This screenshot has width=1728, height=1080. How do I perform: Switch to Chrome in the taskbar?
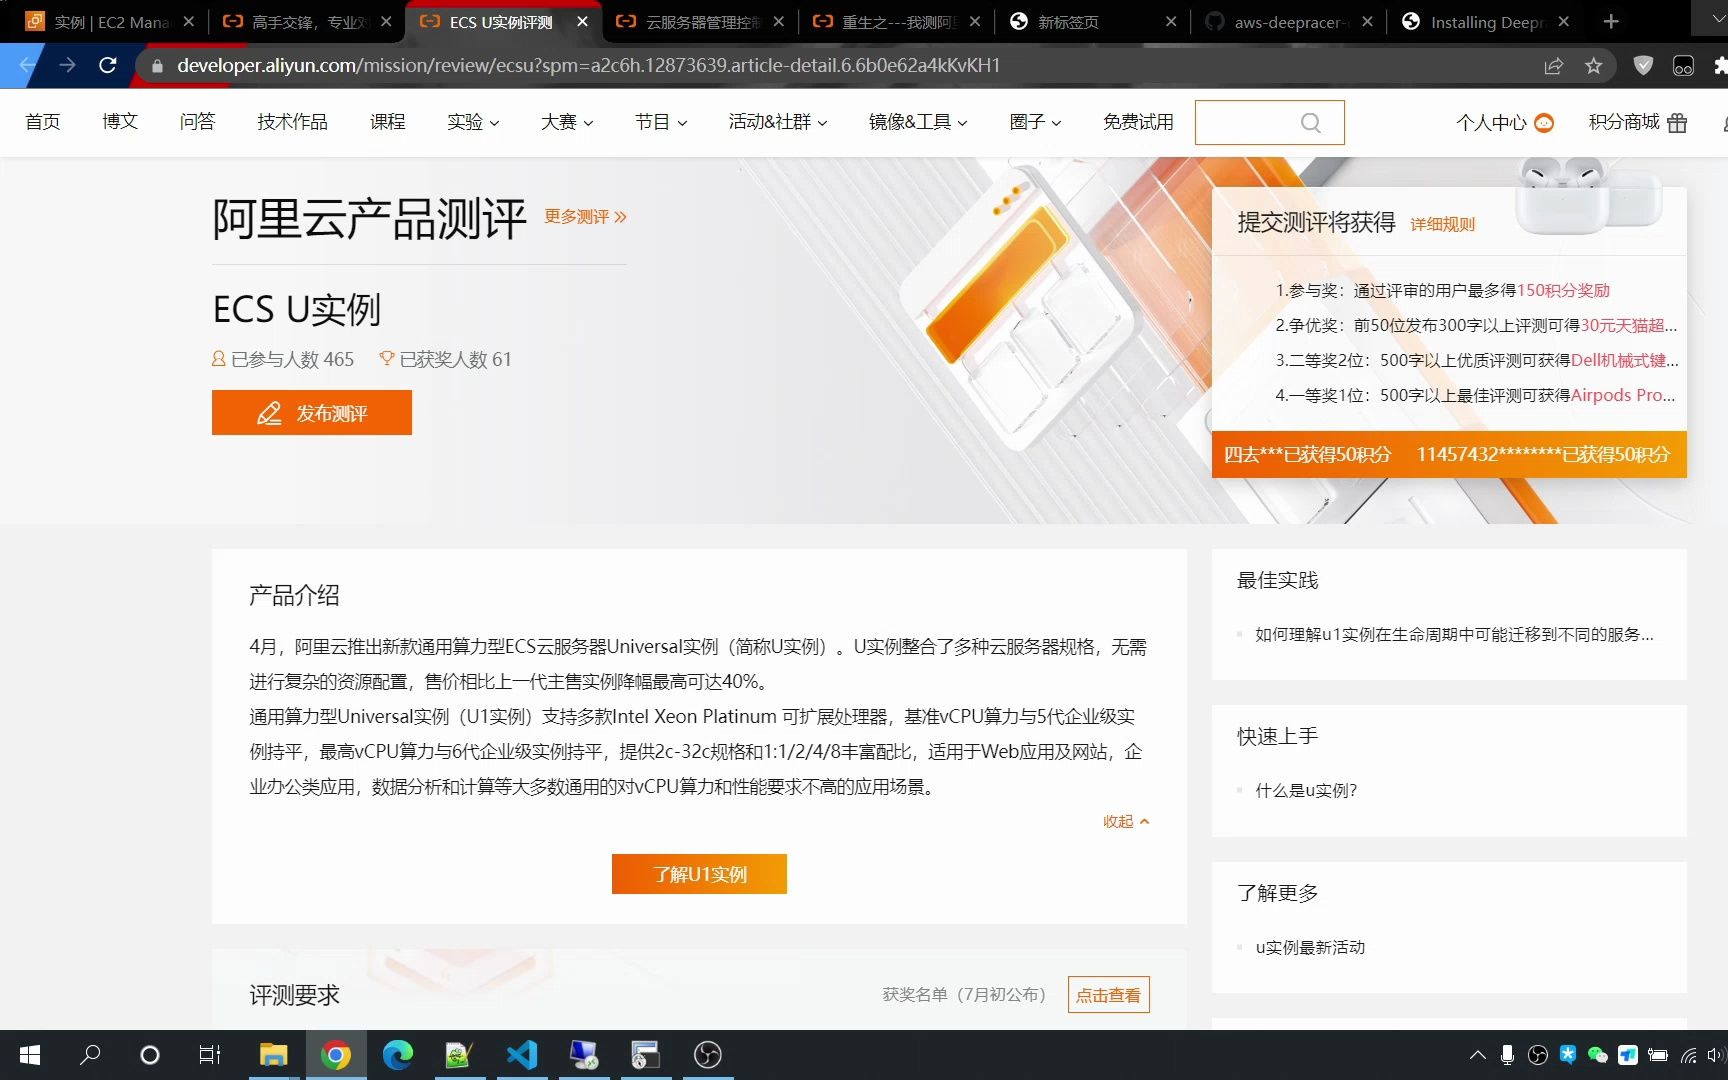336,1055
